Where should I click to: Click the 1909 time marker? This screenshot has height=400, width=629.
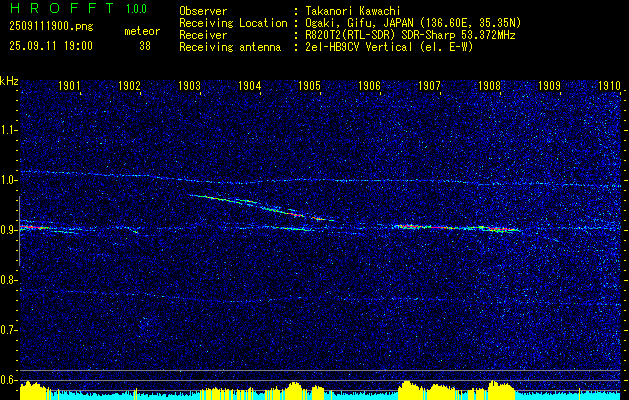pos(550,85)
